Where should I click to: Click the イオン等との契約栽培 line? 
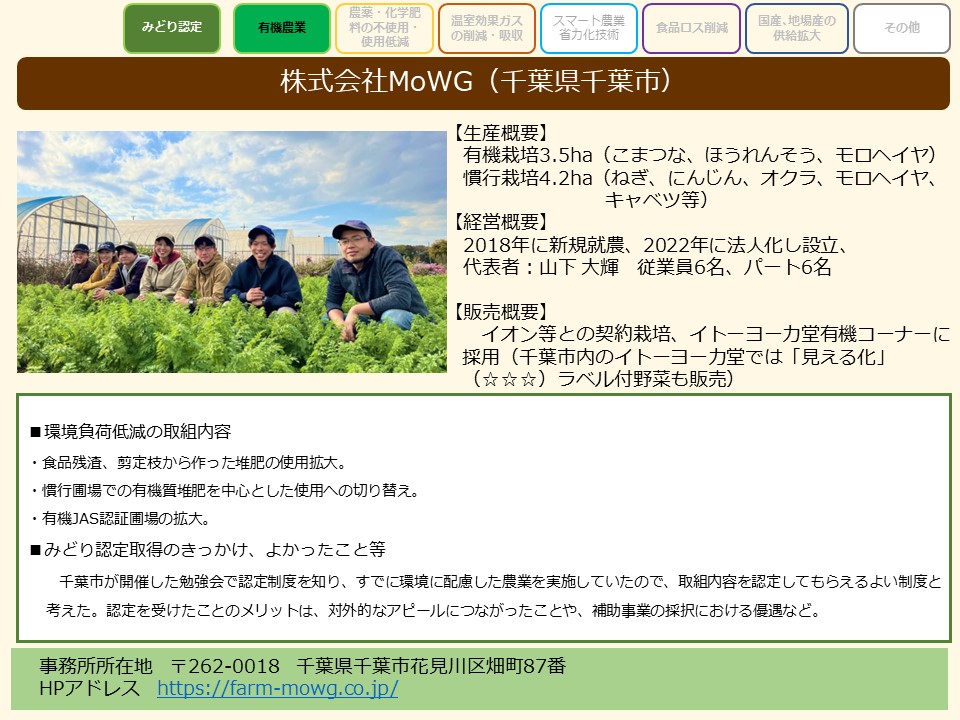point(715,334)
